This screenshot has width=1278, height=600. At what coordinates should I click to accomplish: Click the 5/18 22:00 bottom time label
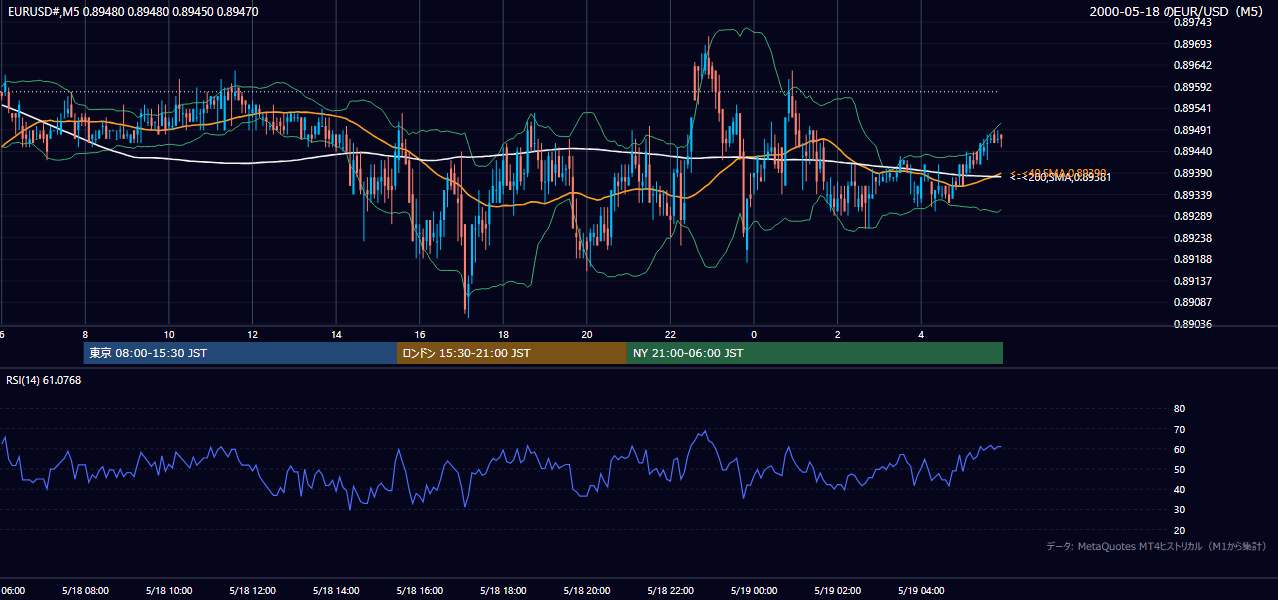[x=671, y=591]
